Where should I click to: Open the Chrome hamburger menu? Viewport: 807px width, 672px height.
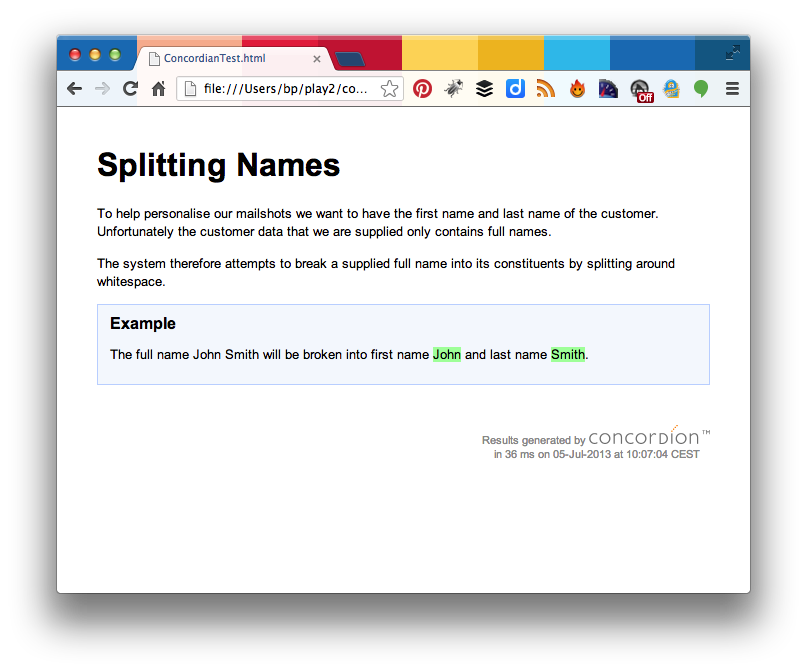(x=732, y=89)
